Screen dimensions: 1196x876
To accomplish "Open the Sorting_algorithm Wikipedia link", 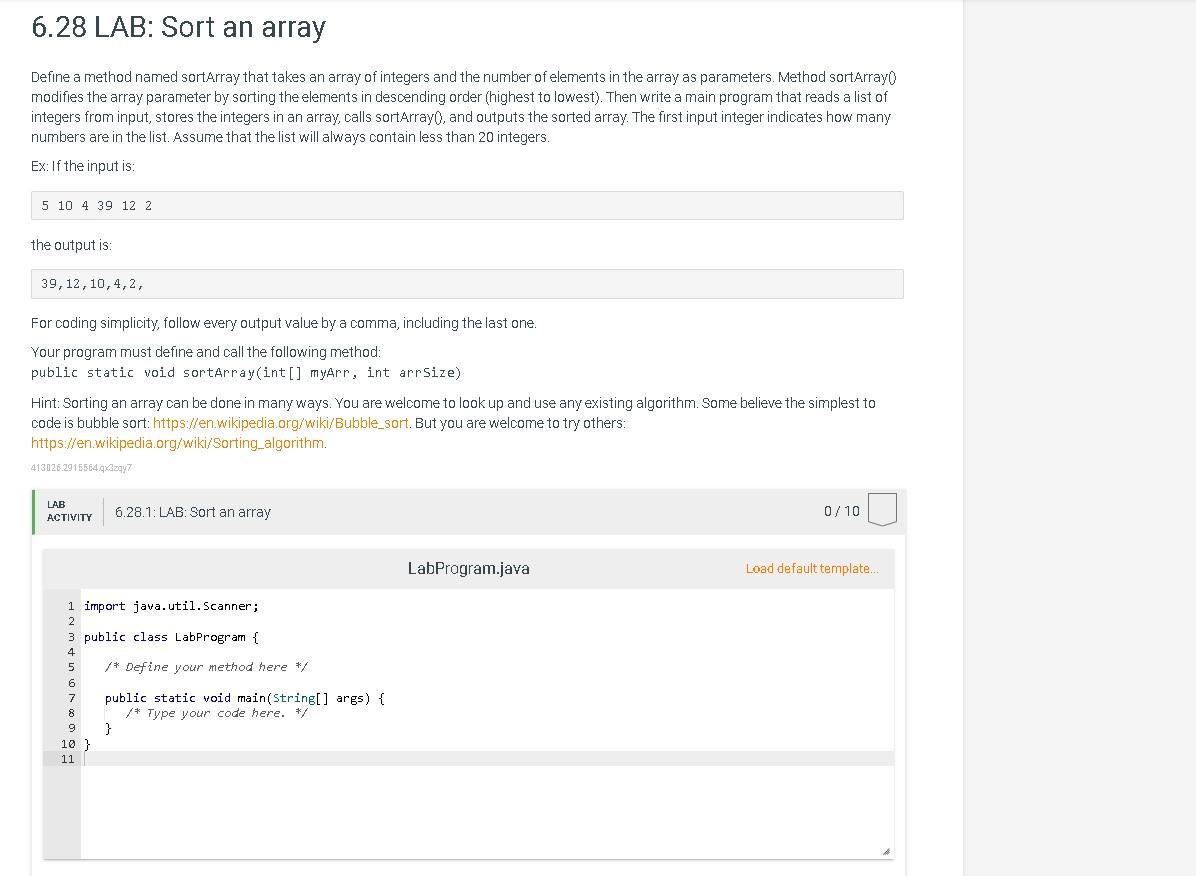I will point(176,442).
